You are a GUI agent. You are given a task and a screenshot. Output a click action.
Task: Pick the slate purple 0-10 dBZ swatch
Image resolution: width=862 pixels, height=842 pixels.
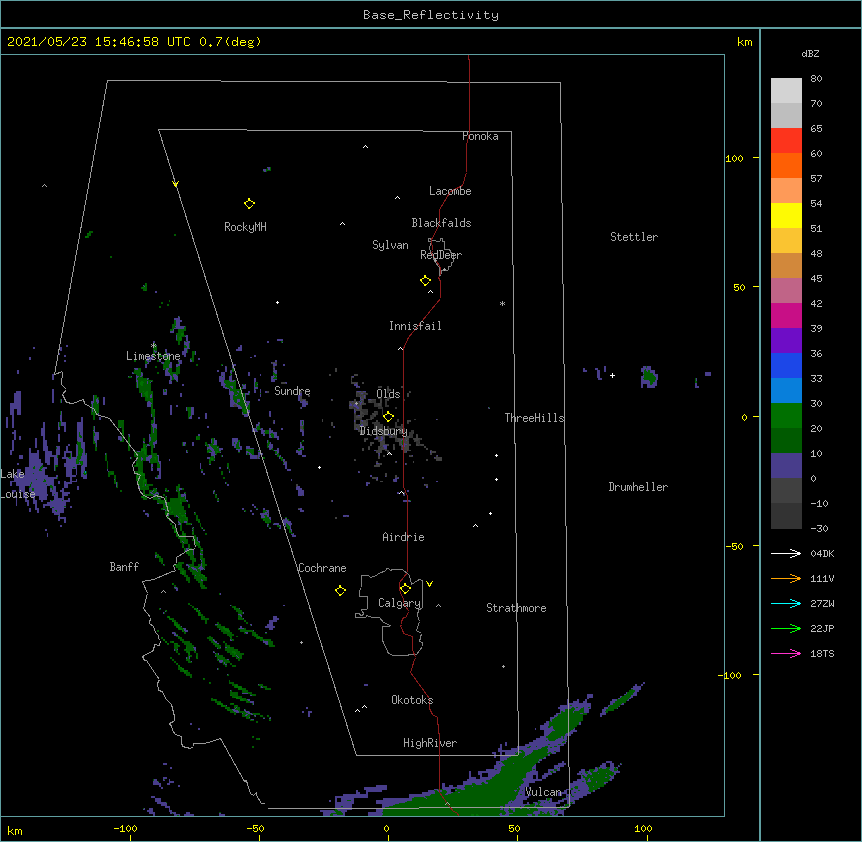pyautogui.click(x=786, y=466)
